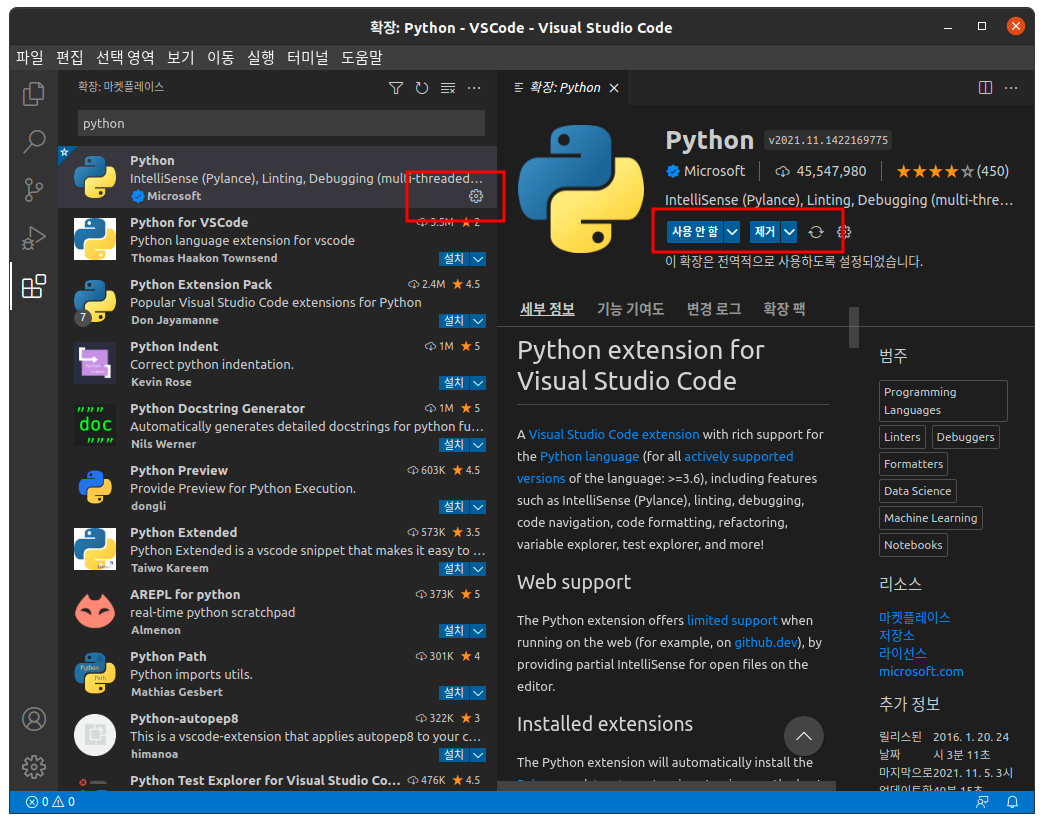The image size is (1044, 823).
Task: Click the Microsoft publisher name in details
Action: (714, 171)
